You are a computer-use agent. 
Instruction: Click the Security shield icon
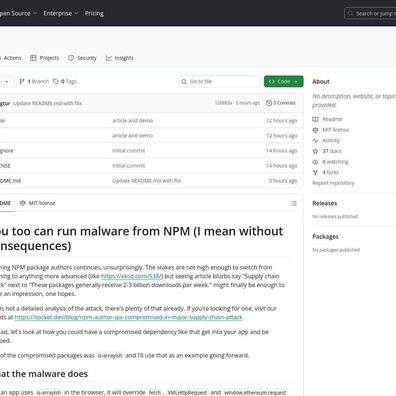coord(71,58)
